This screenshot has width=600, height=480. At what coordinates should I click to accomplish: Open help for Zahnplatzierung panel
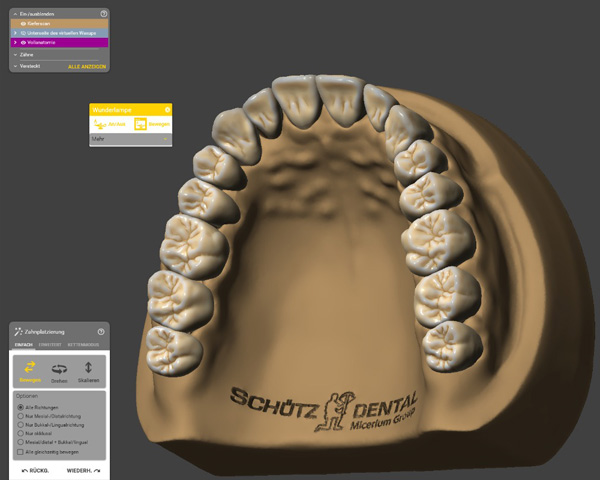101,331
